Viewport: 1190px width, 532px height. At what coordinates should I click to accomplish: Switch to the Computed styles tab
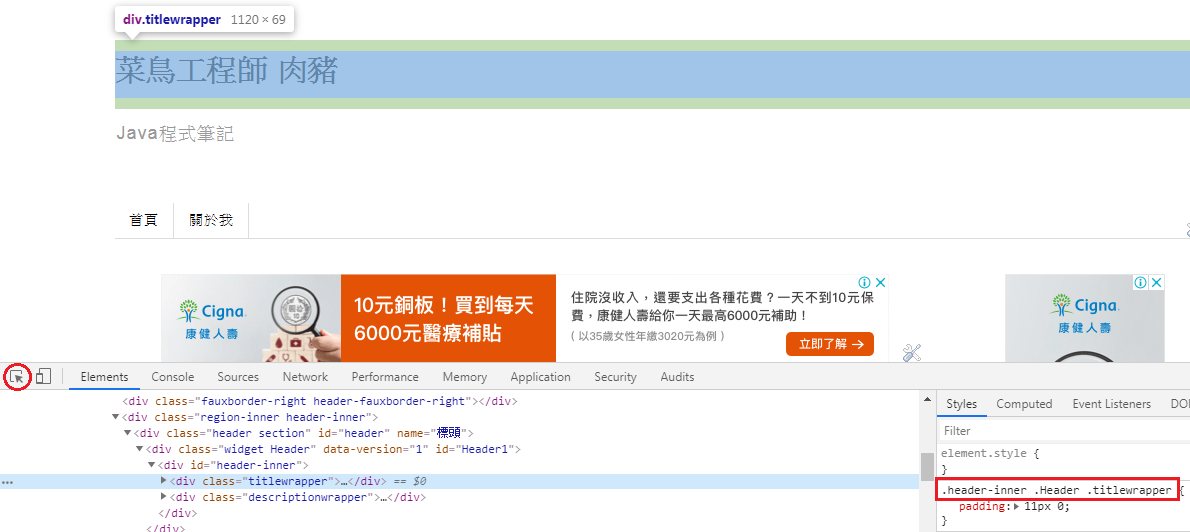1024,404
